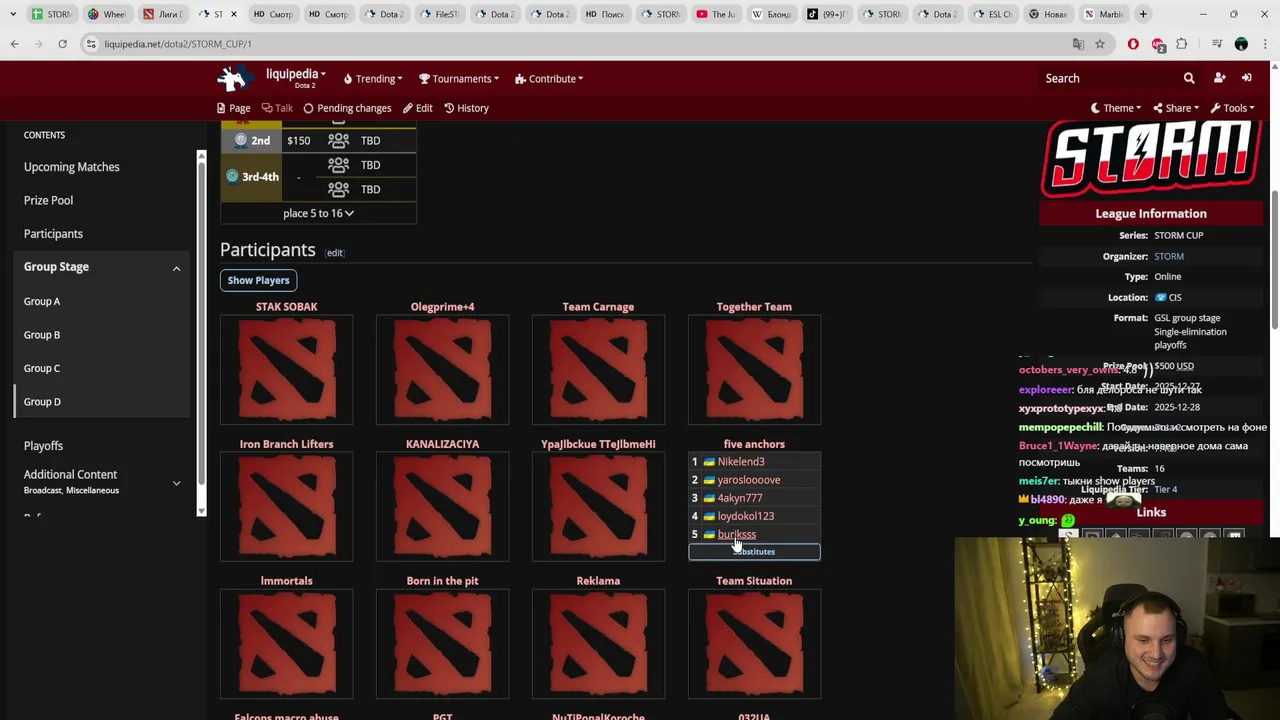Click the STAK SOBAK team logo
This screenshot has height=720, width=1280.
pyautogui.click(x=286, y=370)
